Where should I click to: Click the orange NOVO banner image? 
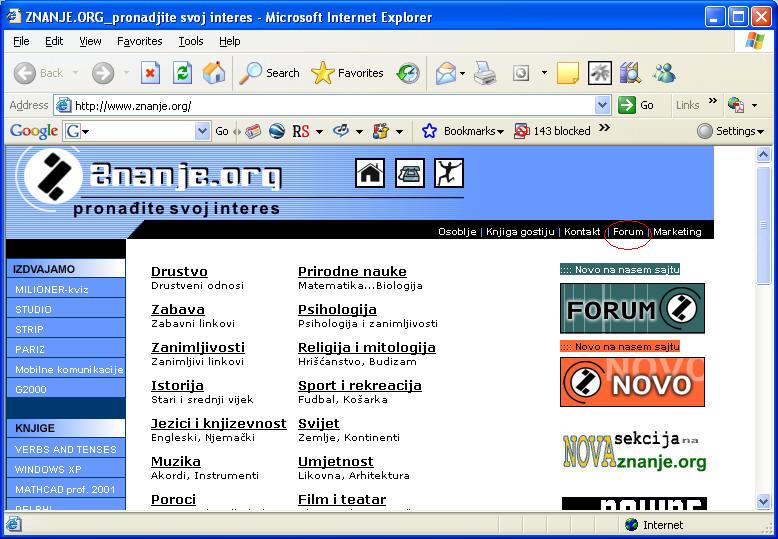tap(632, 382)
